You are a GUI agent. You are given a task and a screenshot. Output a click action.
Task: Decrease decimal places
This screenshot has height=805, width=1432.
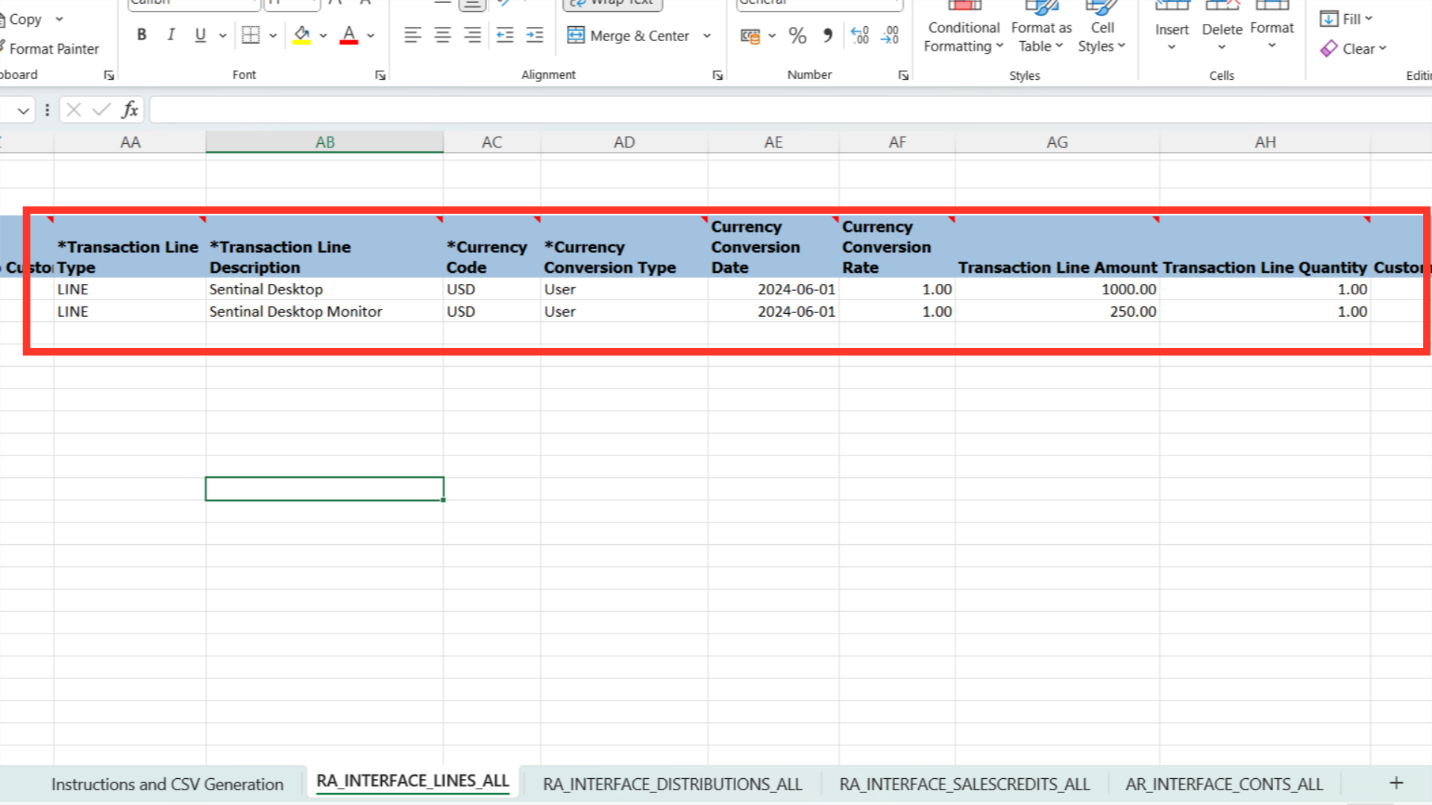890,36
